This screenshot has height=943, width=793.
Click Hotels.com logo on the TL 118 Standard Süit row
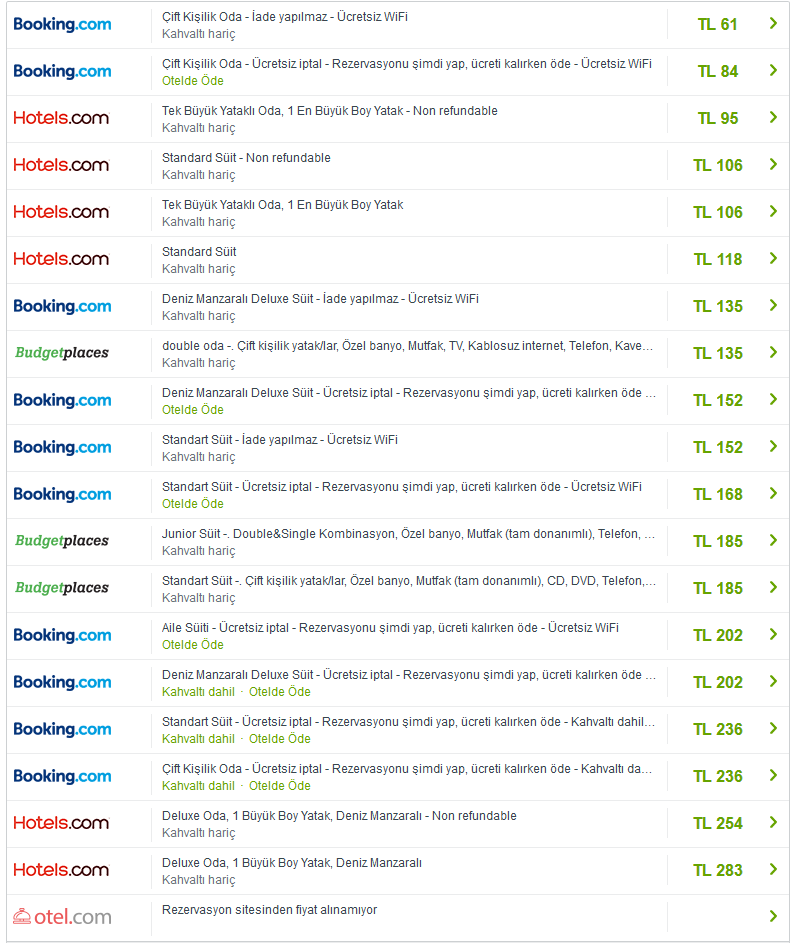61,259
